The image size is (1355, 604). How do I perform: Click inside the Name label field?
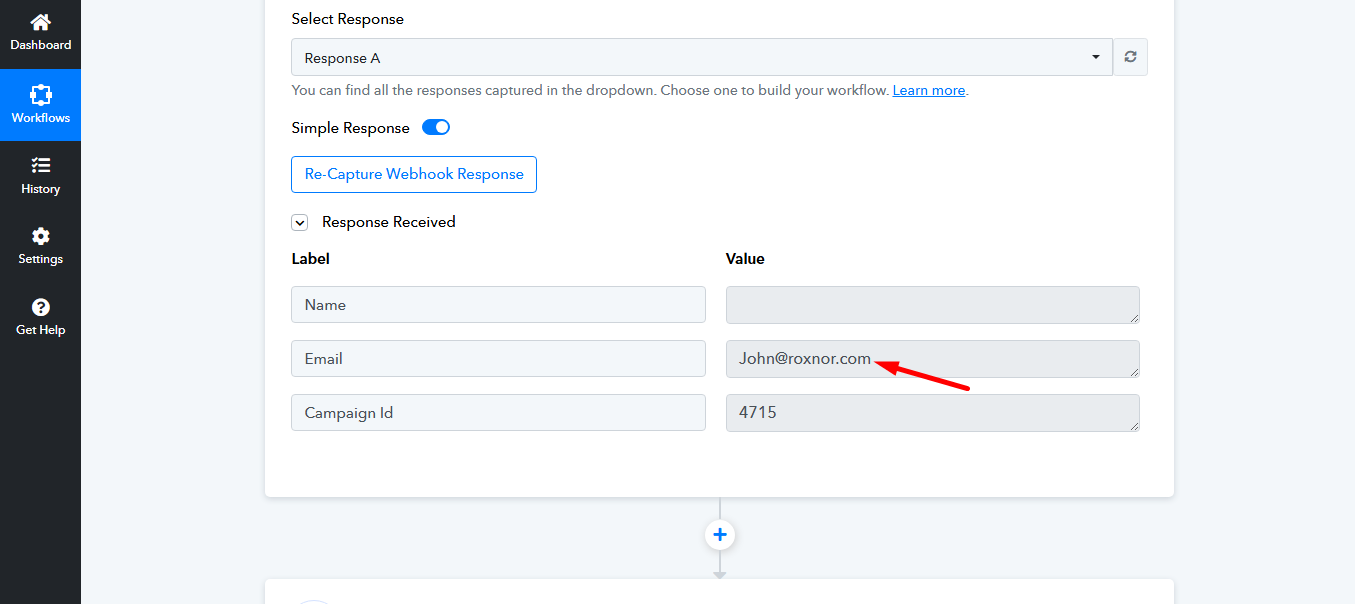tap(497, 304)
